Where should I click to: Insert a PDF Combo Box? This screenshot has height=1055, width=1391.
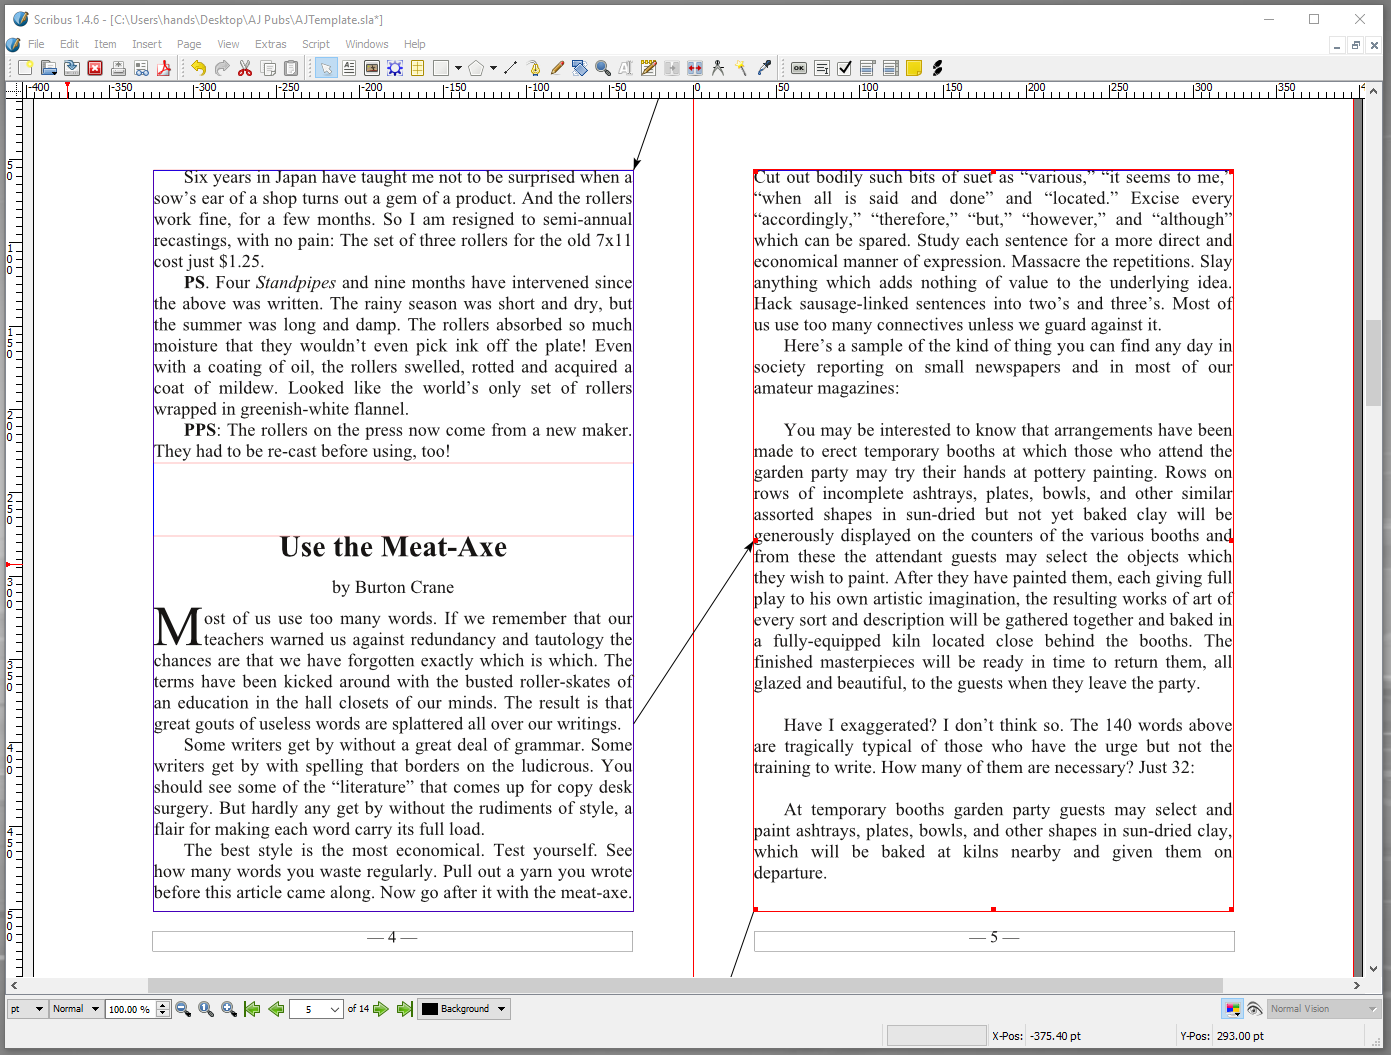(868, 68)
